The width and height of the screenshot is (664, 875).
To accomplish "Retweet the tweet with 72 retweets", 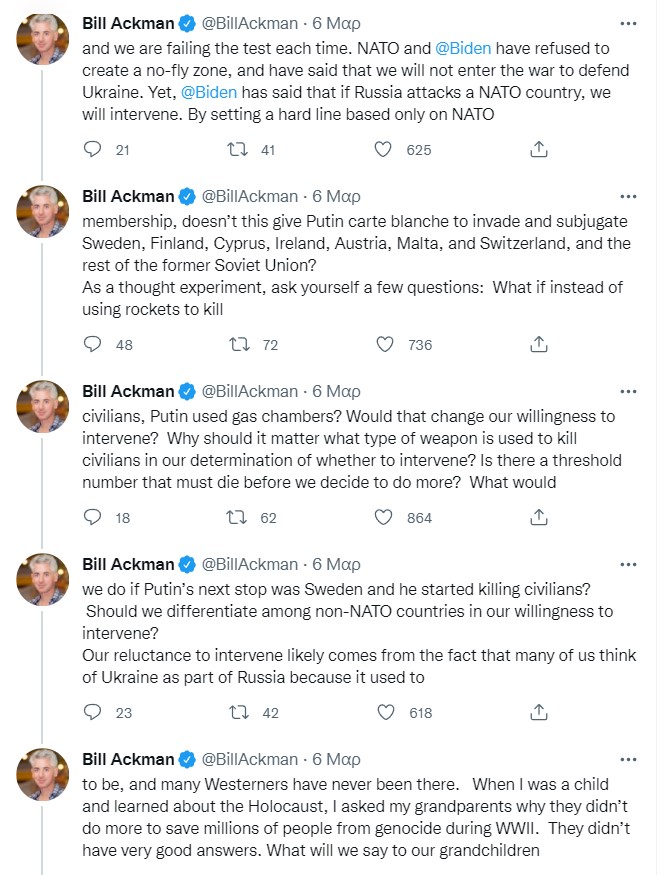I will (x=238, y=344).
